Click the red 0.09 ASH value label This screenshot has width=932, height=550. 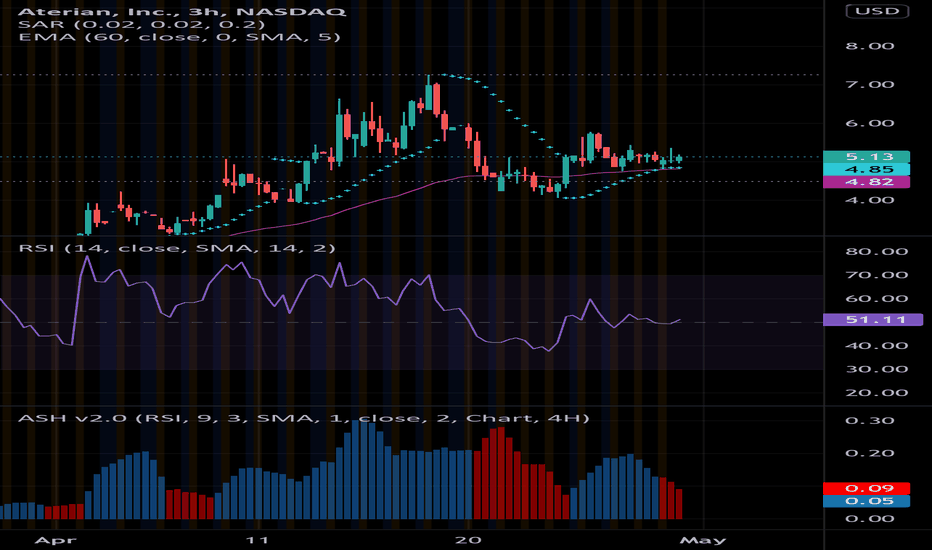[x=867, y=489]
